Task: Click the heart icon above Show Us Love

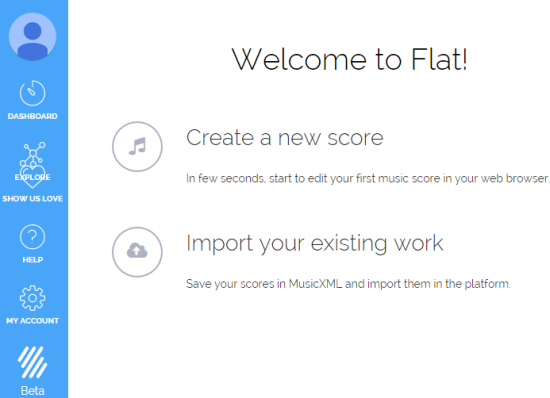Action: coord(32,177)
